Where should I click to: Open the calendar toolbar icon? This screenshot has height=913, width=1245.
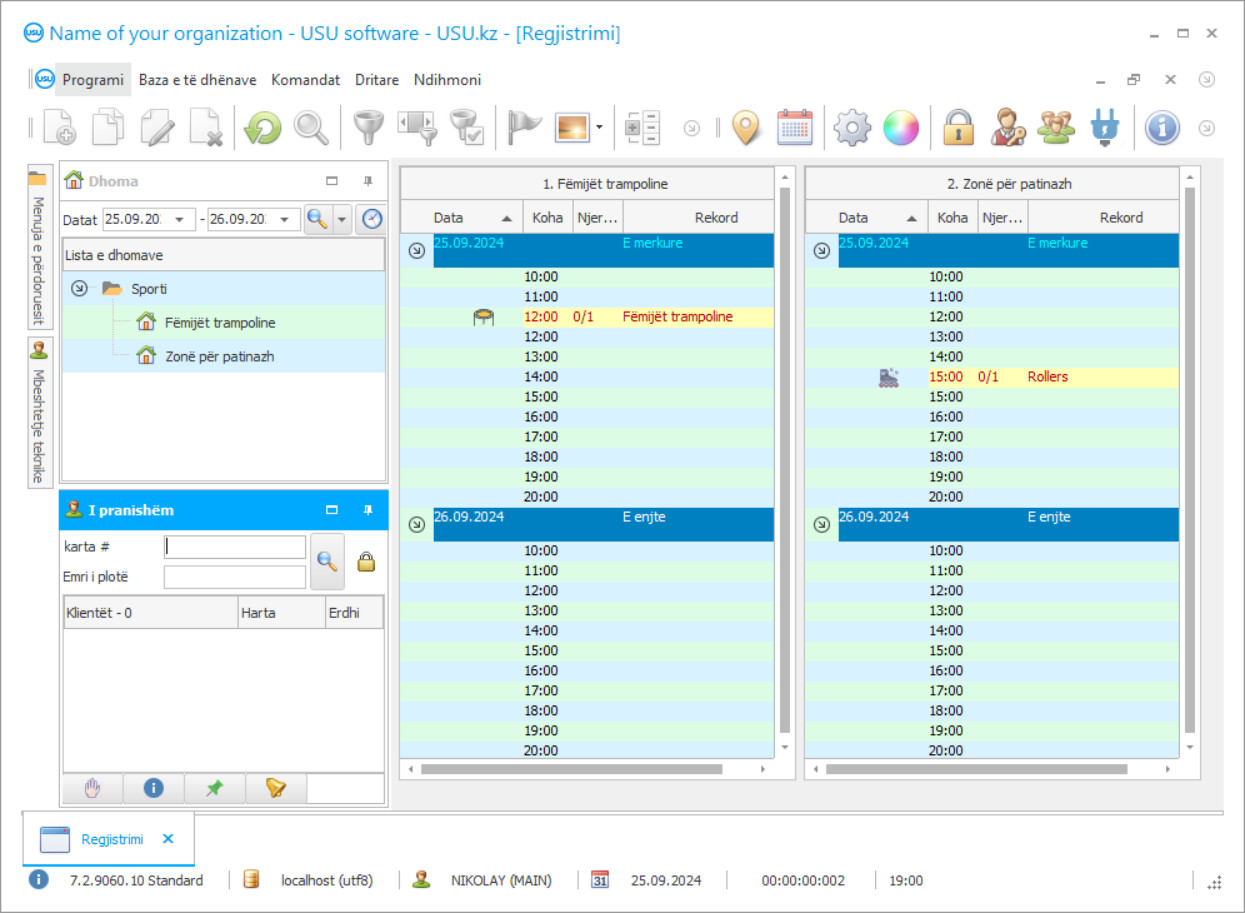795,128
